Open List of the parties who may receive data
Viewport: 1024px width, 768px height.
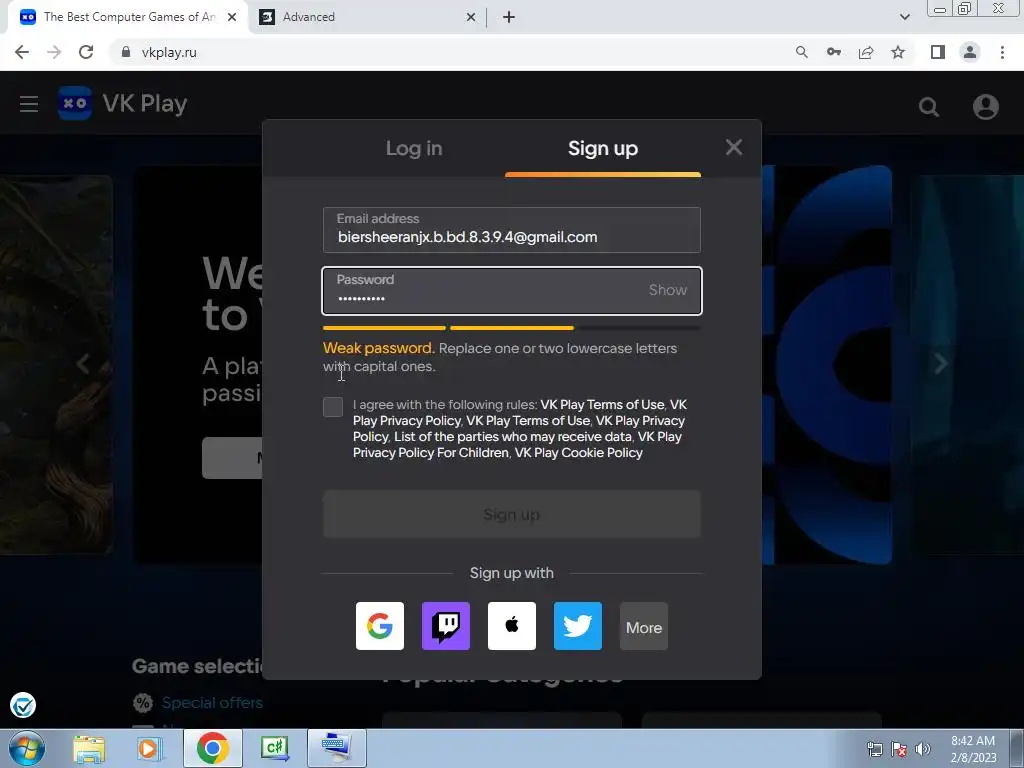[x=513, y=436]
